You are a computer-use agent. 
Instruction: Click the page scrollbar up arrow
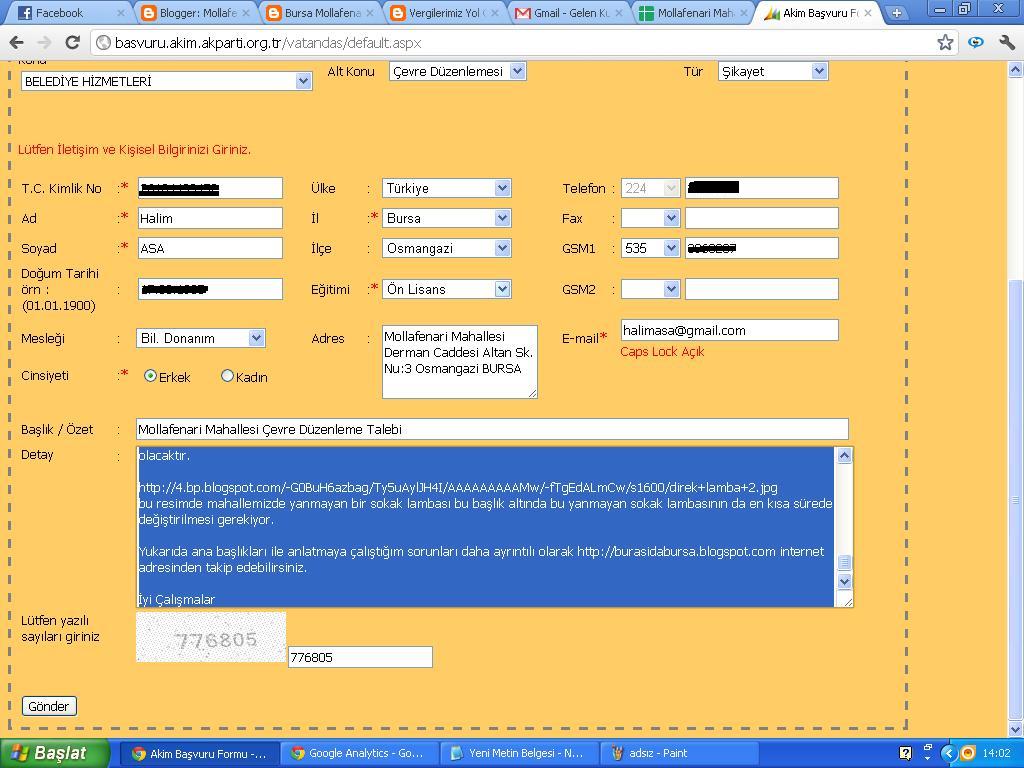point(1016,69)
